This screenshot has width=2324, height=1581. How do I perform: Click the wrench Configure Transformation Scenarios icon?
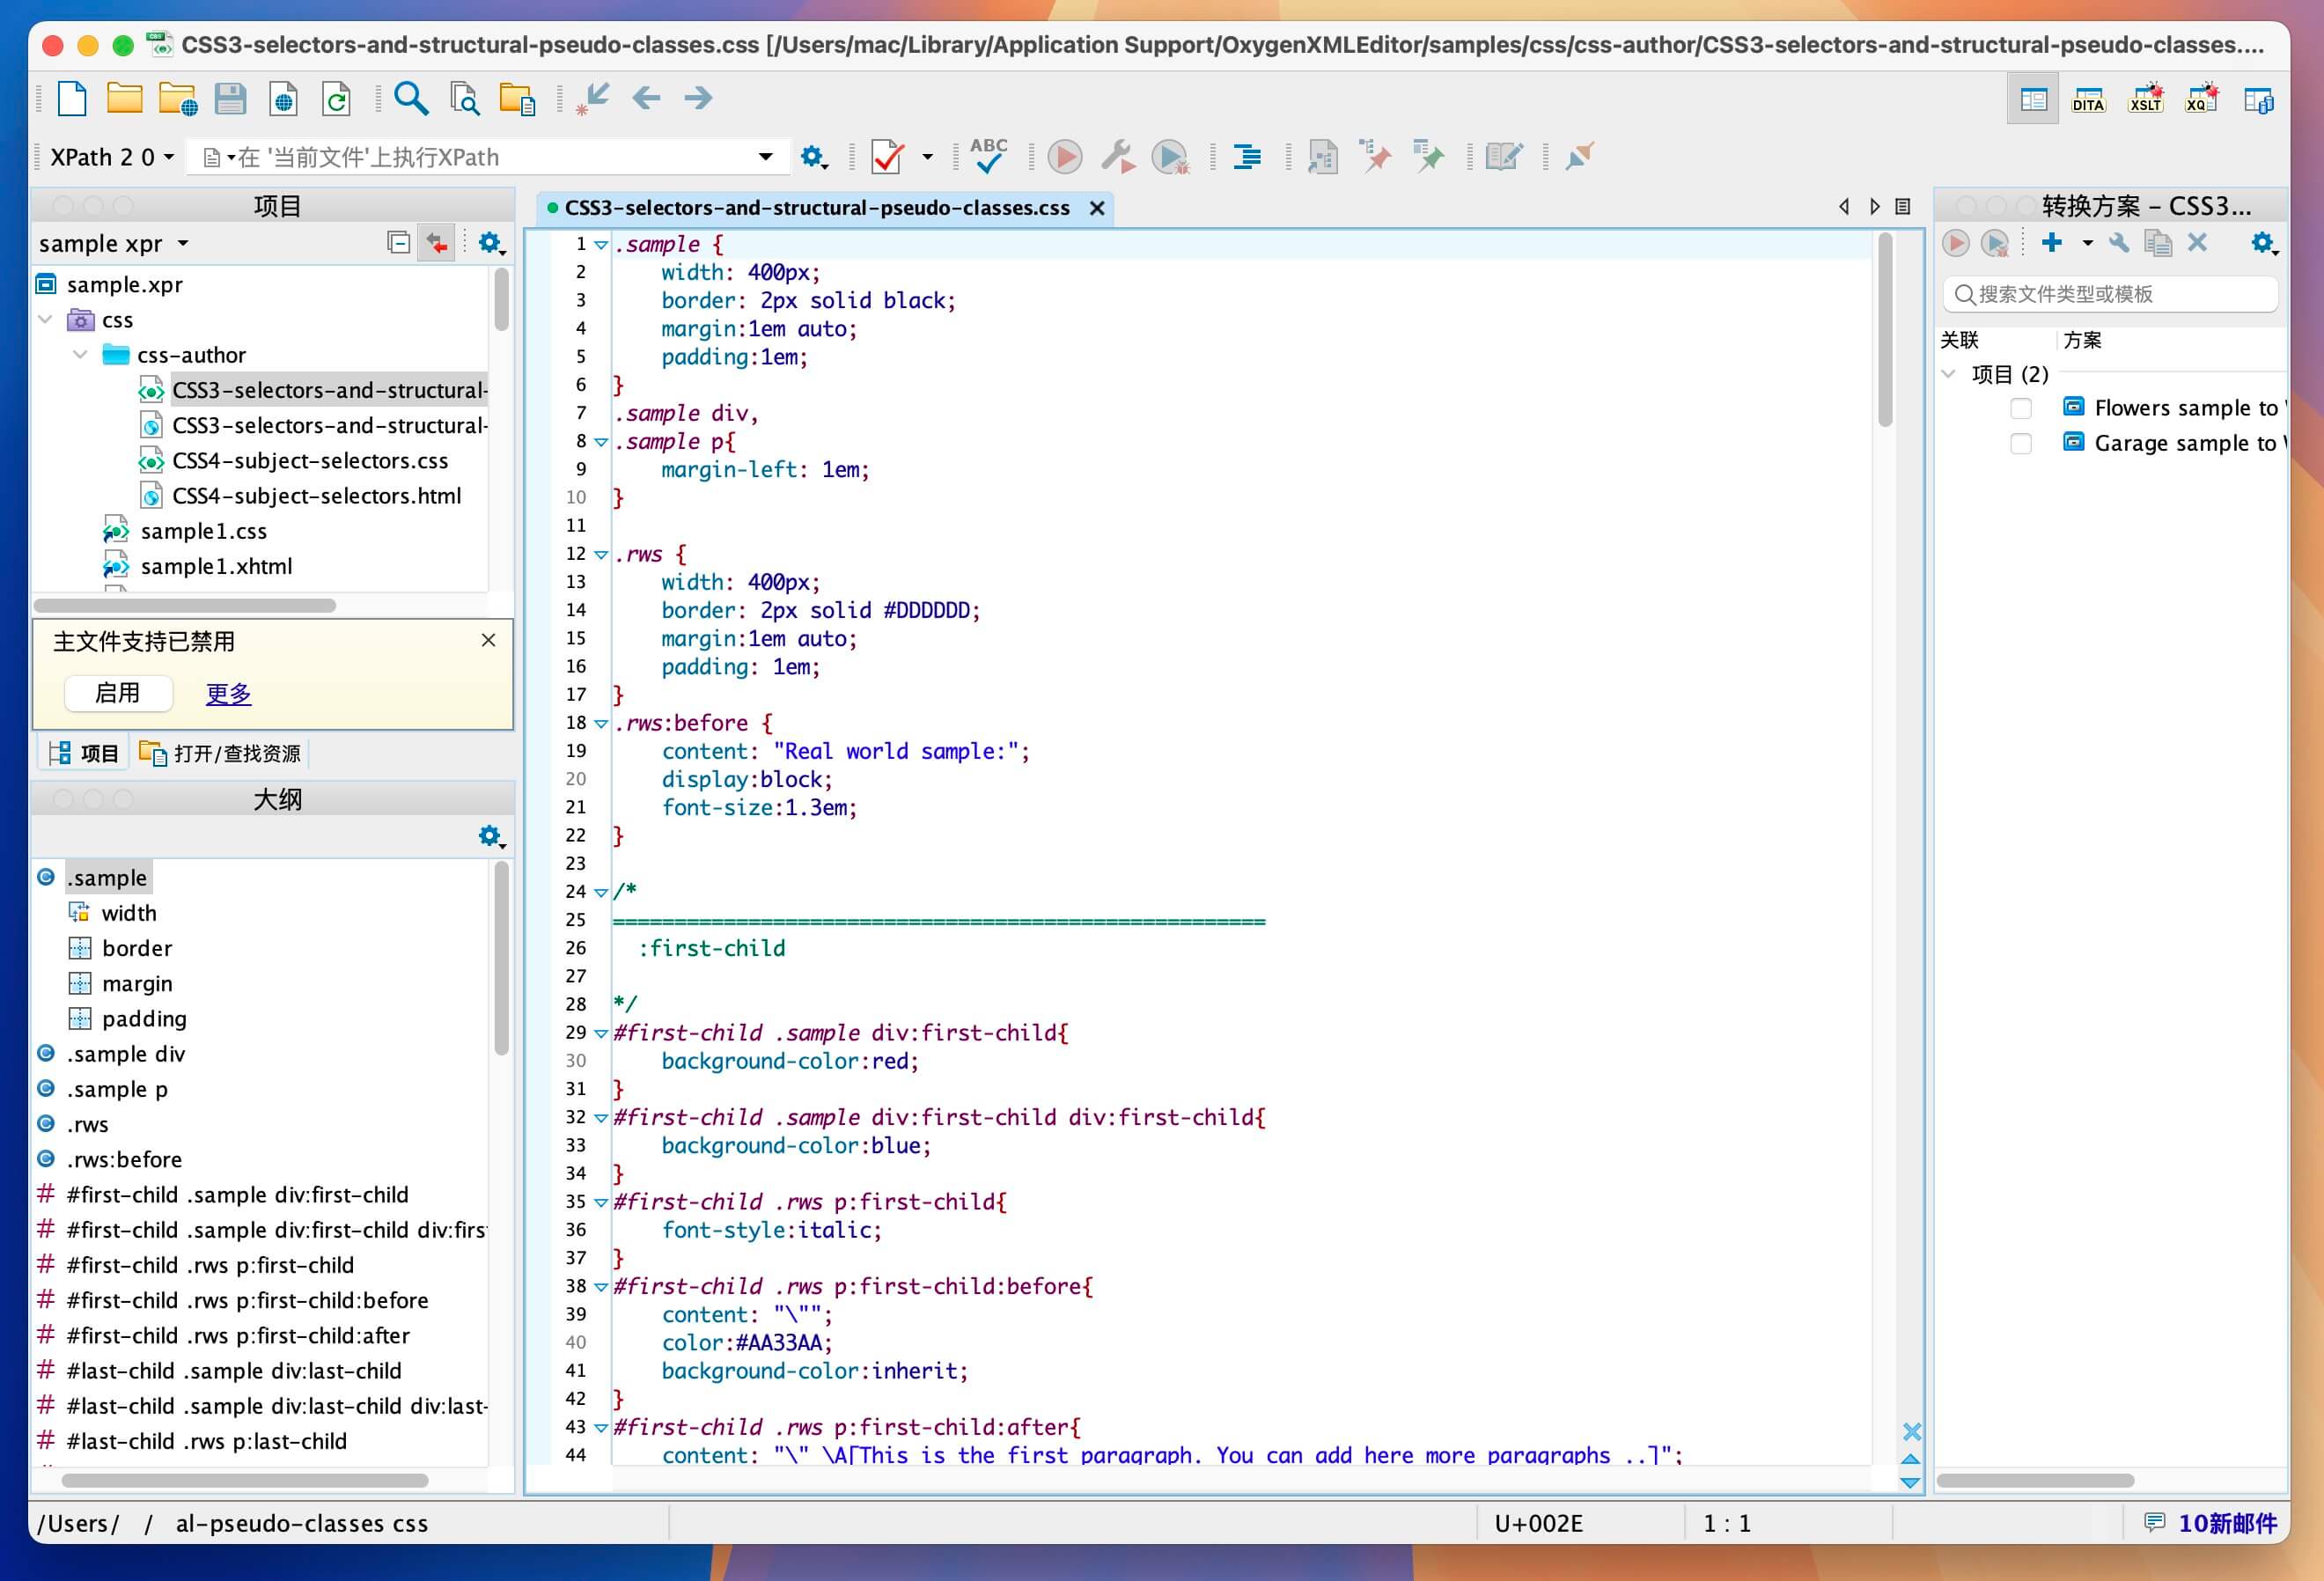click(x=1117, y=156)
